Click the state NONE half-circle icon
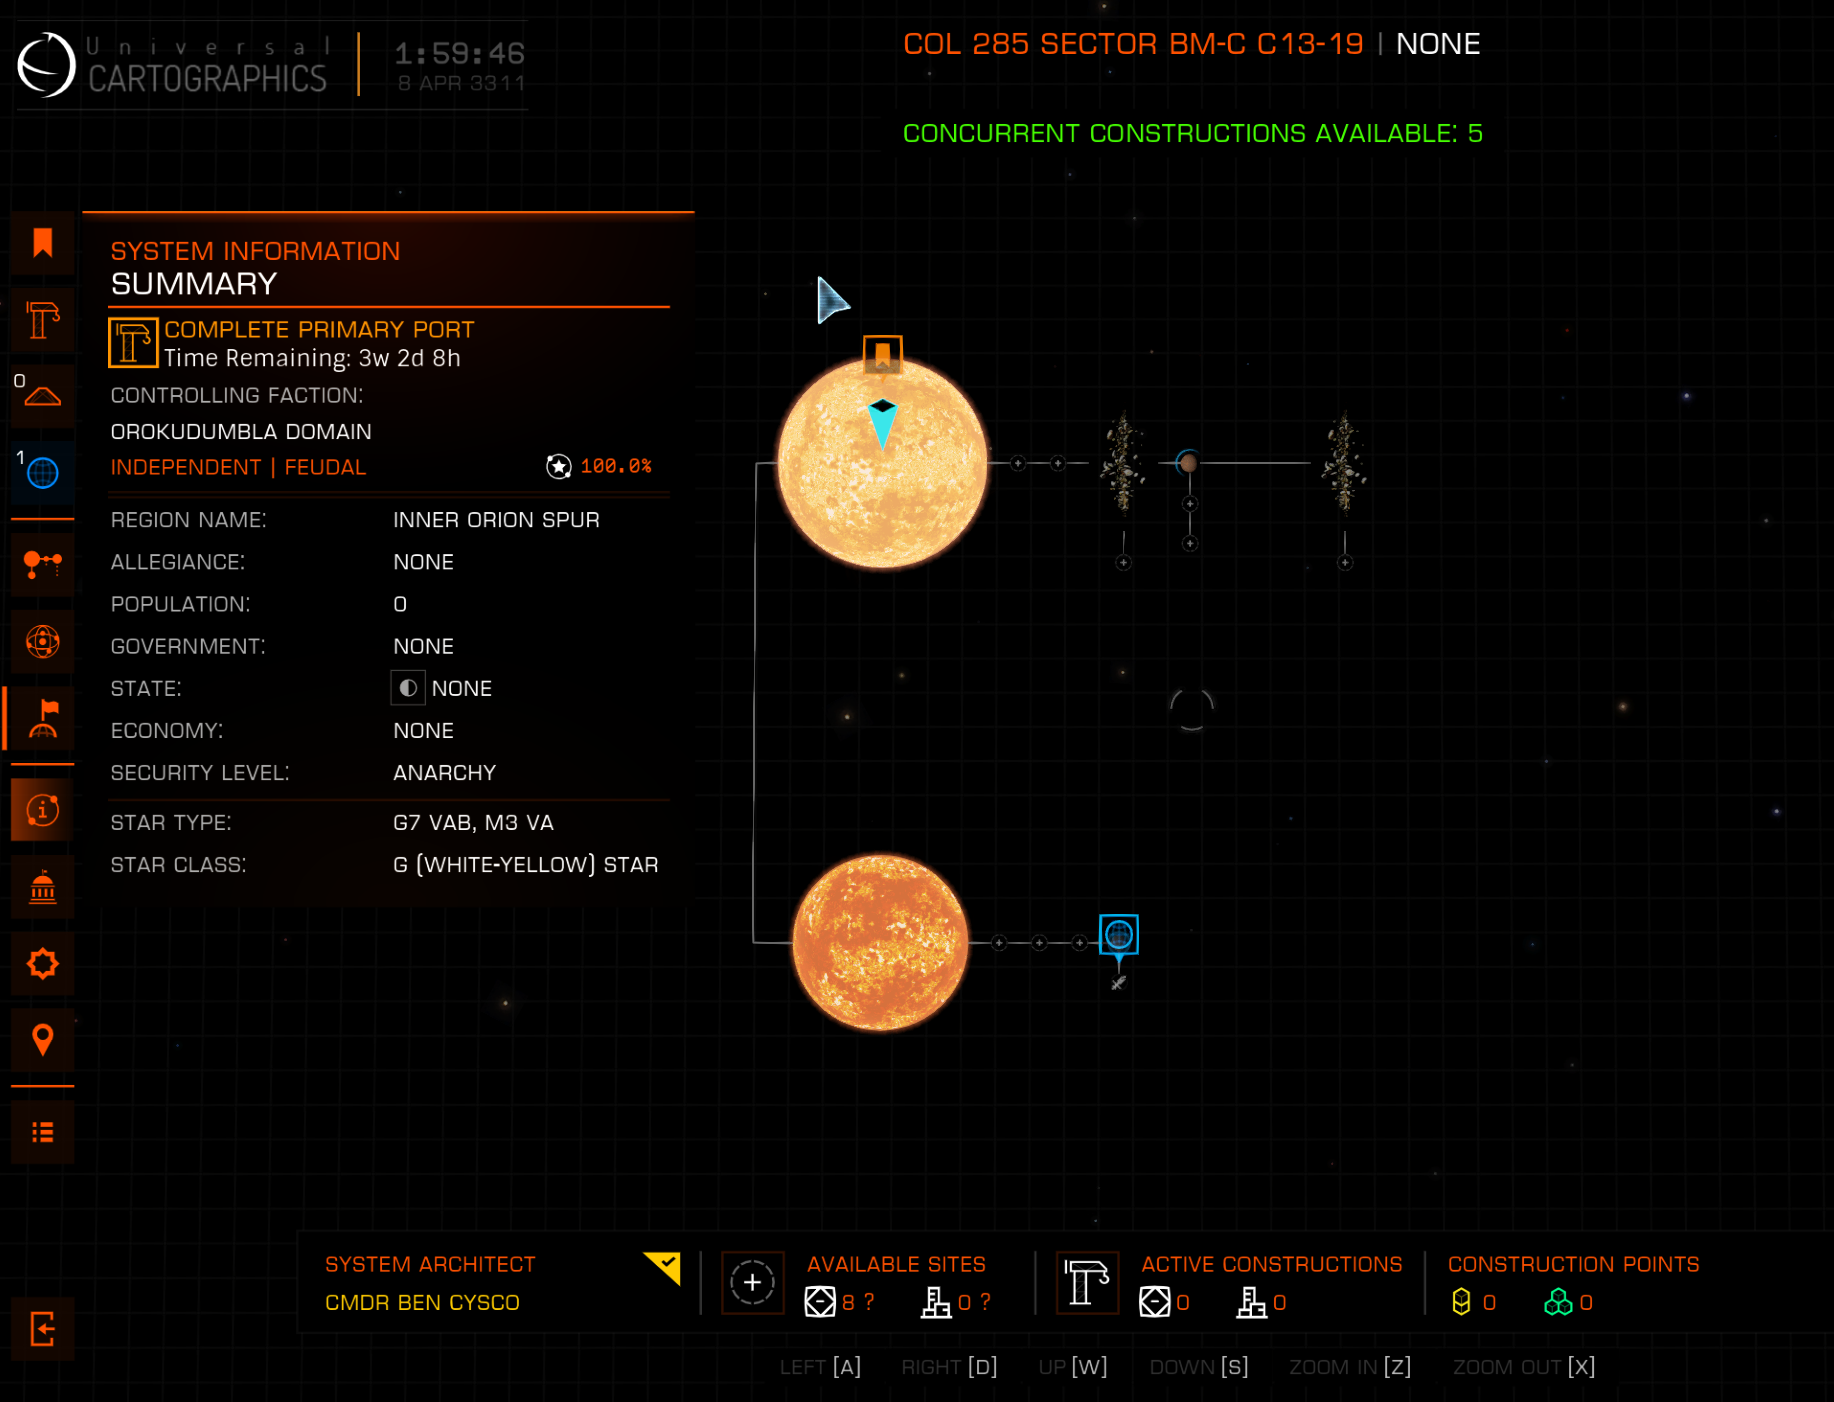 tap(408, 688)
